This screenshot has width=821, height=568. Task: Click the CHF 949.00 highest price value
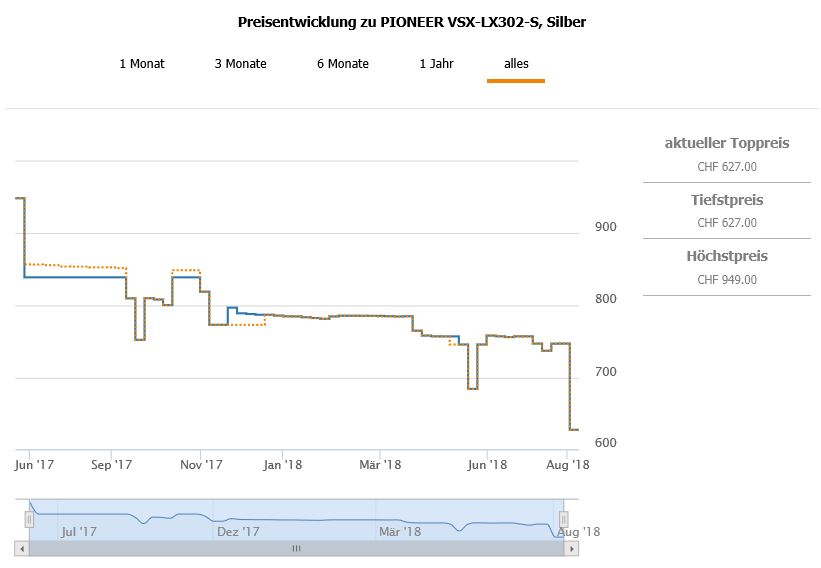pyautogui.click(x=727, y=279)
